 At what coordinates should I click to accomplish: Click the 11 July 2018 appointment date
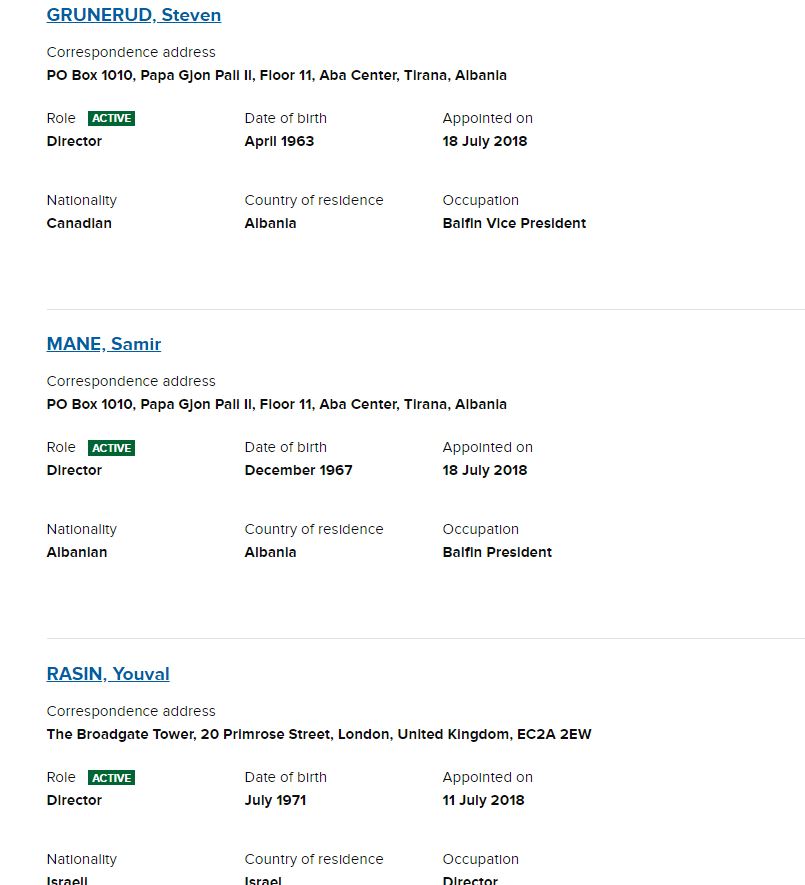(483, 800)
